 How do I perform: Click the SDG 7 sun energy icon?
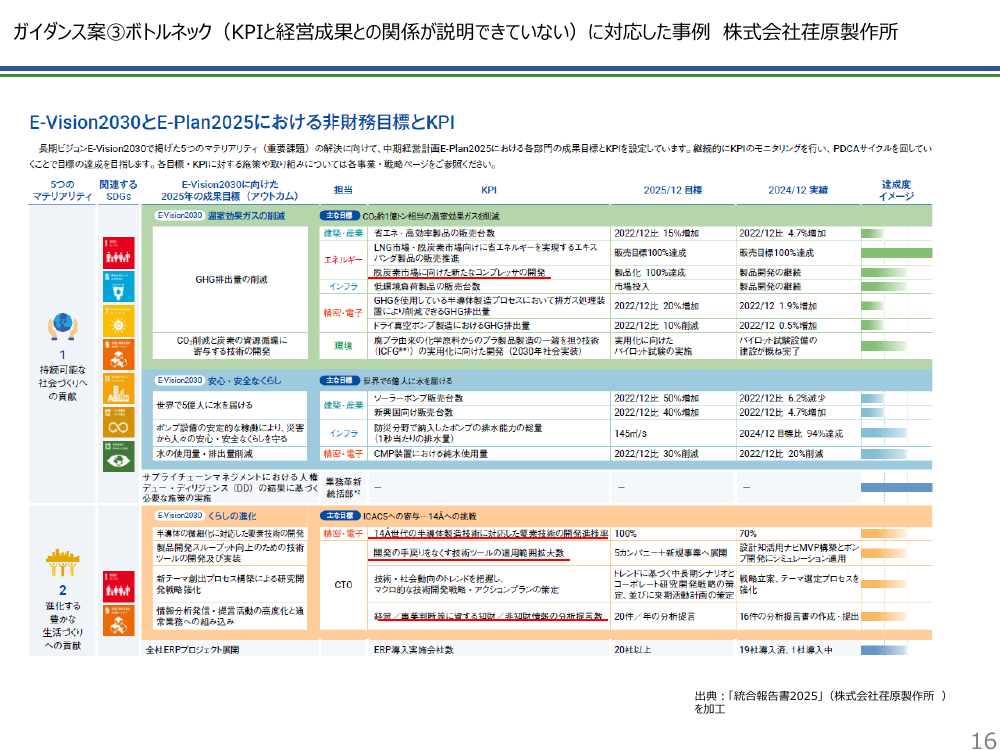[119, 321]
